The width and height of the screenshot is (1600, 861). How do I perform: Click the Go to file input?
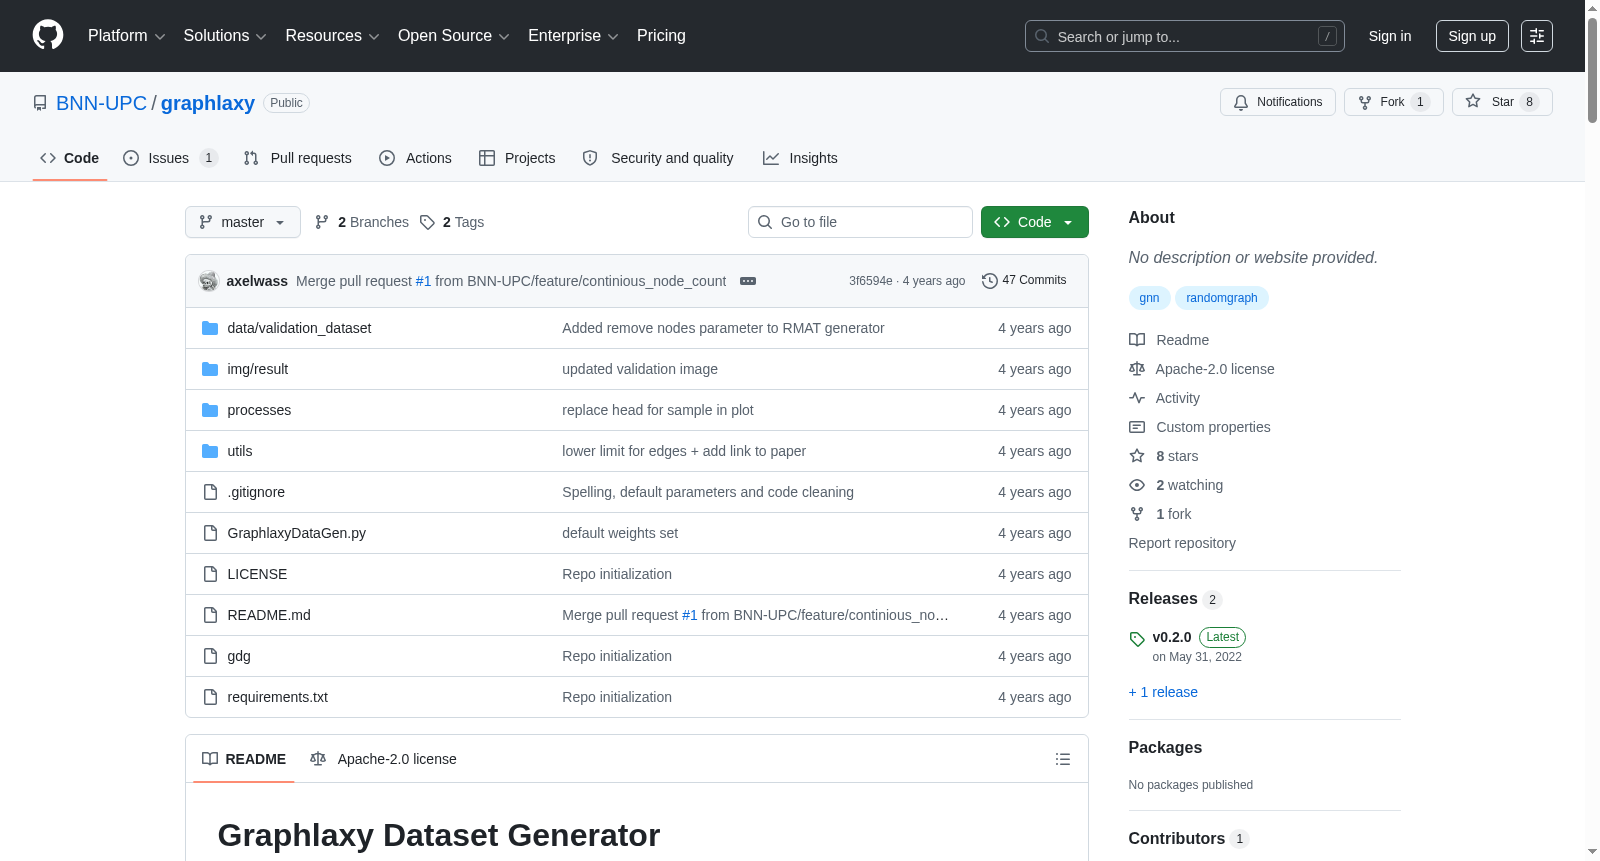click(860, 222)
